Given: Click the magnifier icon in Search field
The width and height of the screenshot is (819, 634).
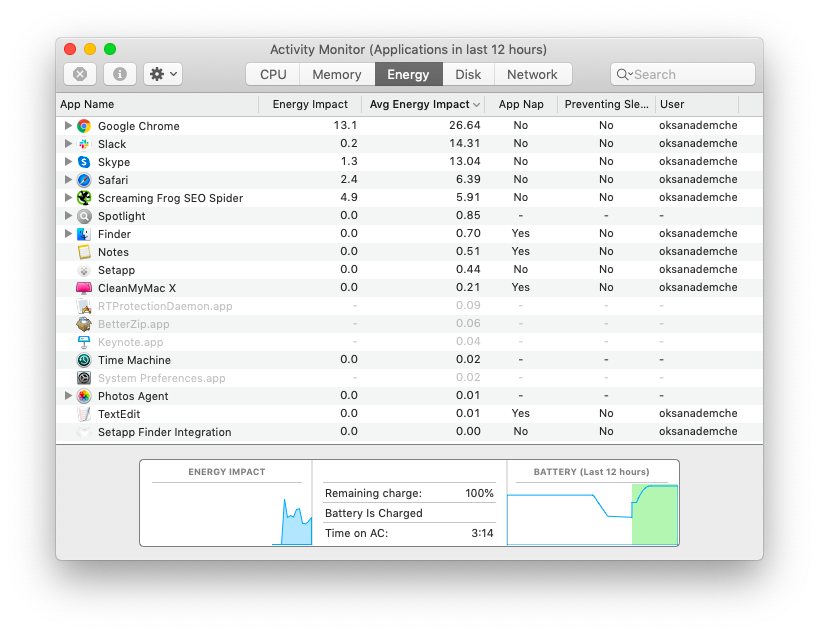Looking at the screenshot, I should [624, 74].
